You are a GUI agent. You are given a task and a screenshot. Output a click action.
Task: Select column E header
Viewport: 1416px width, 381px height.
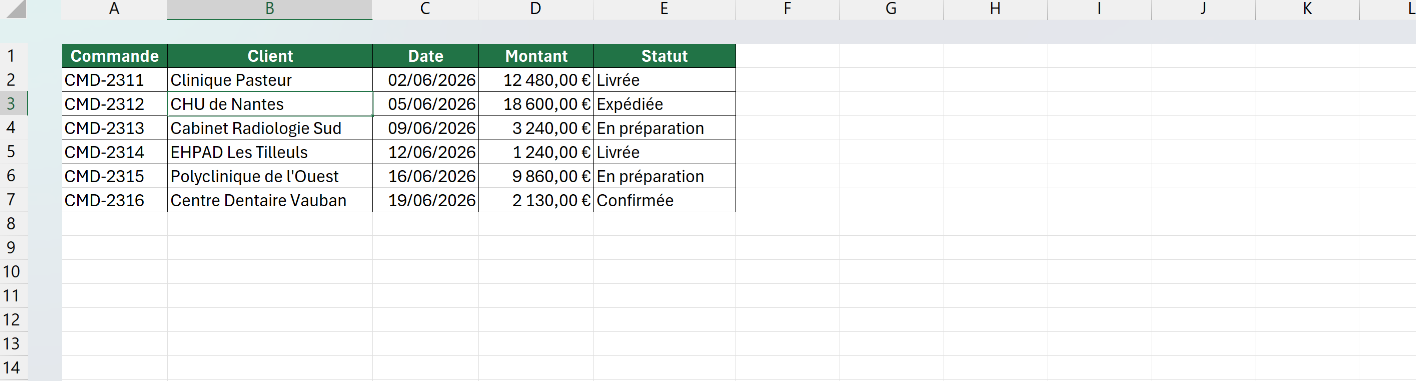(665, 9)
